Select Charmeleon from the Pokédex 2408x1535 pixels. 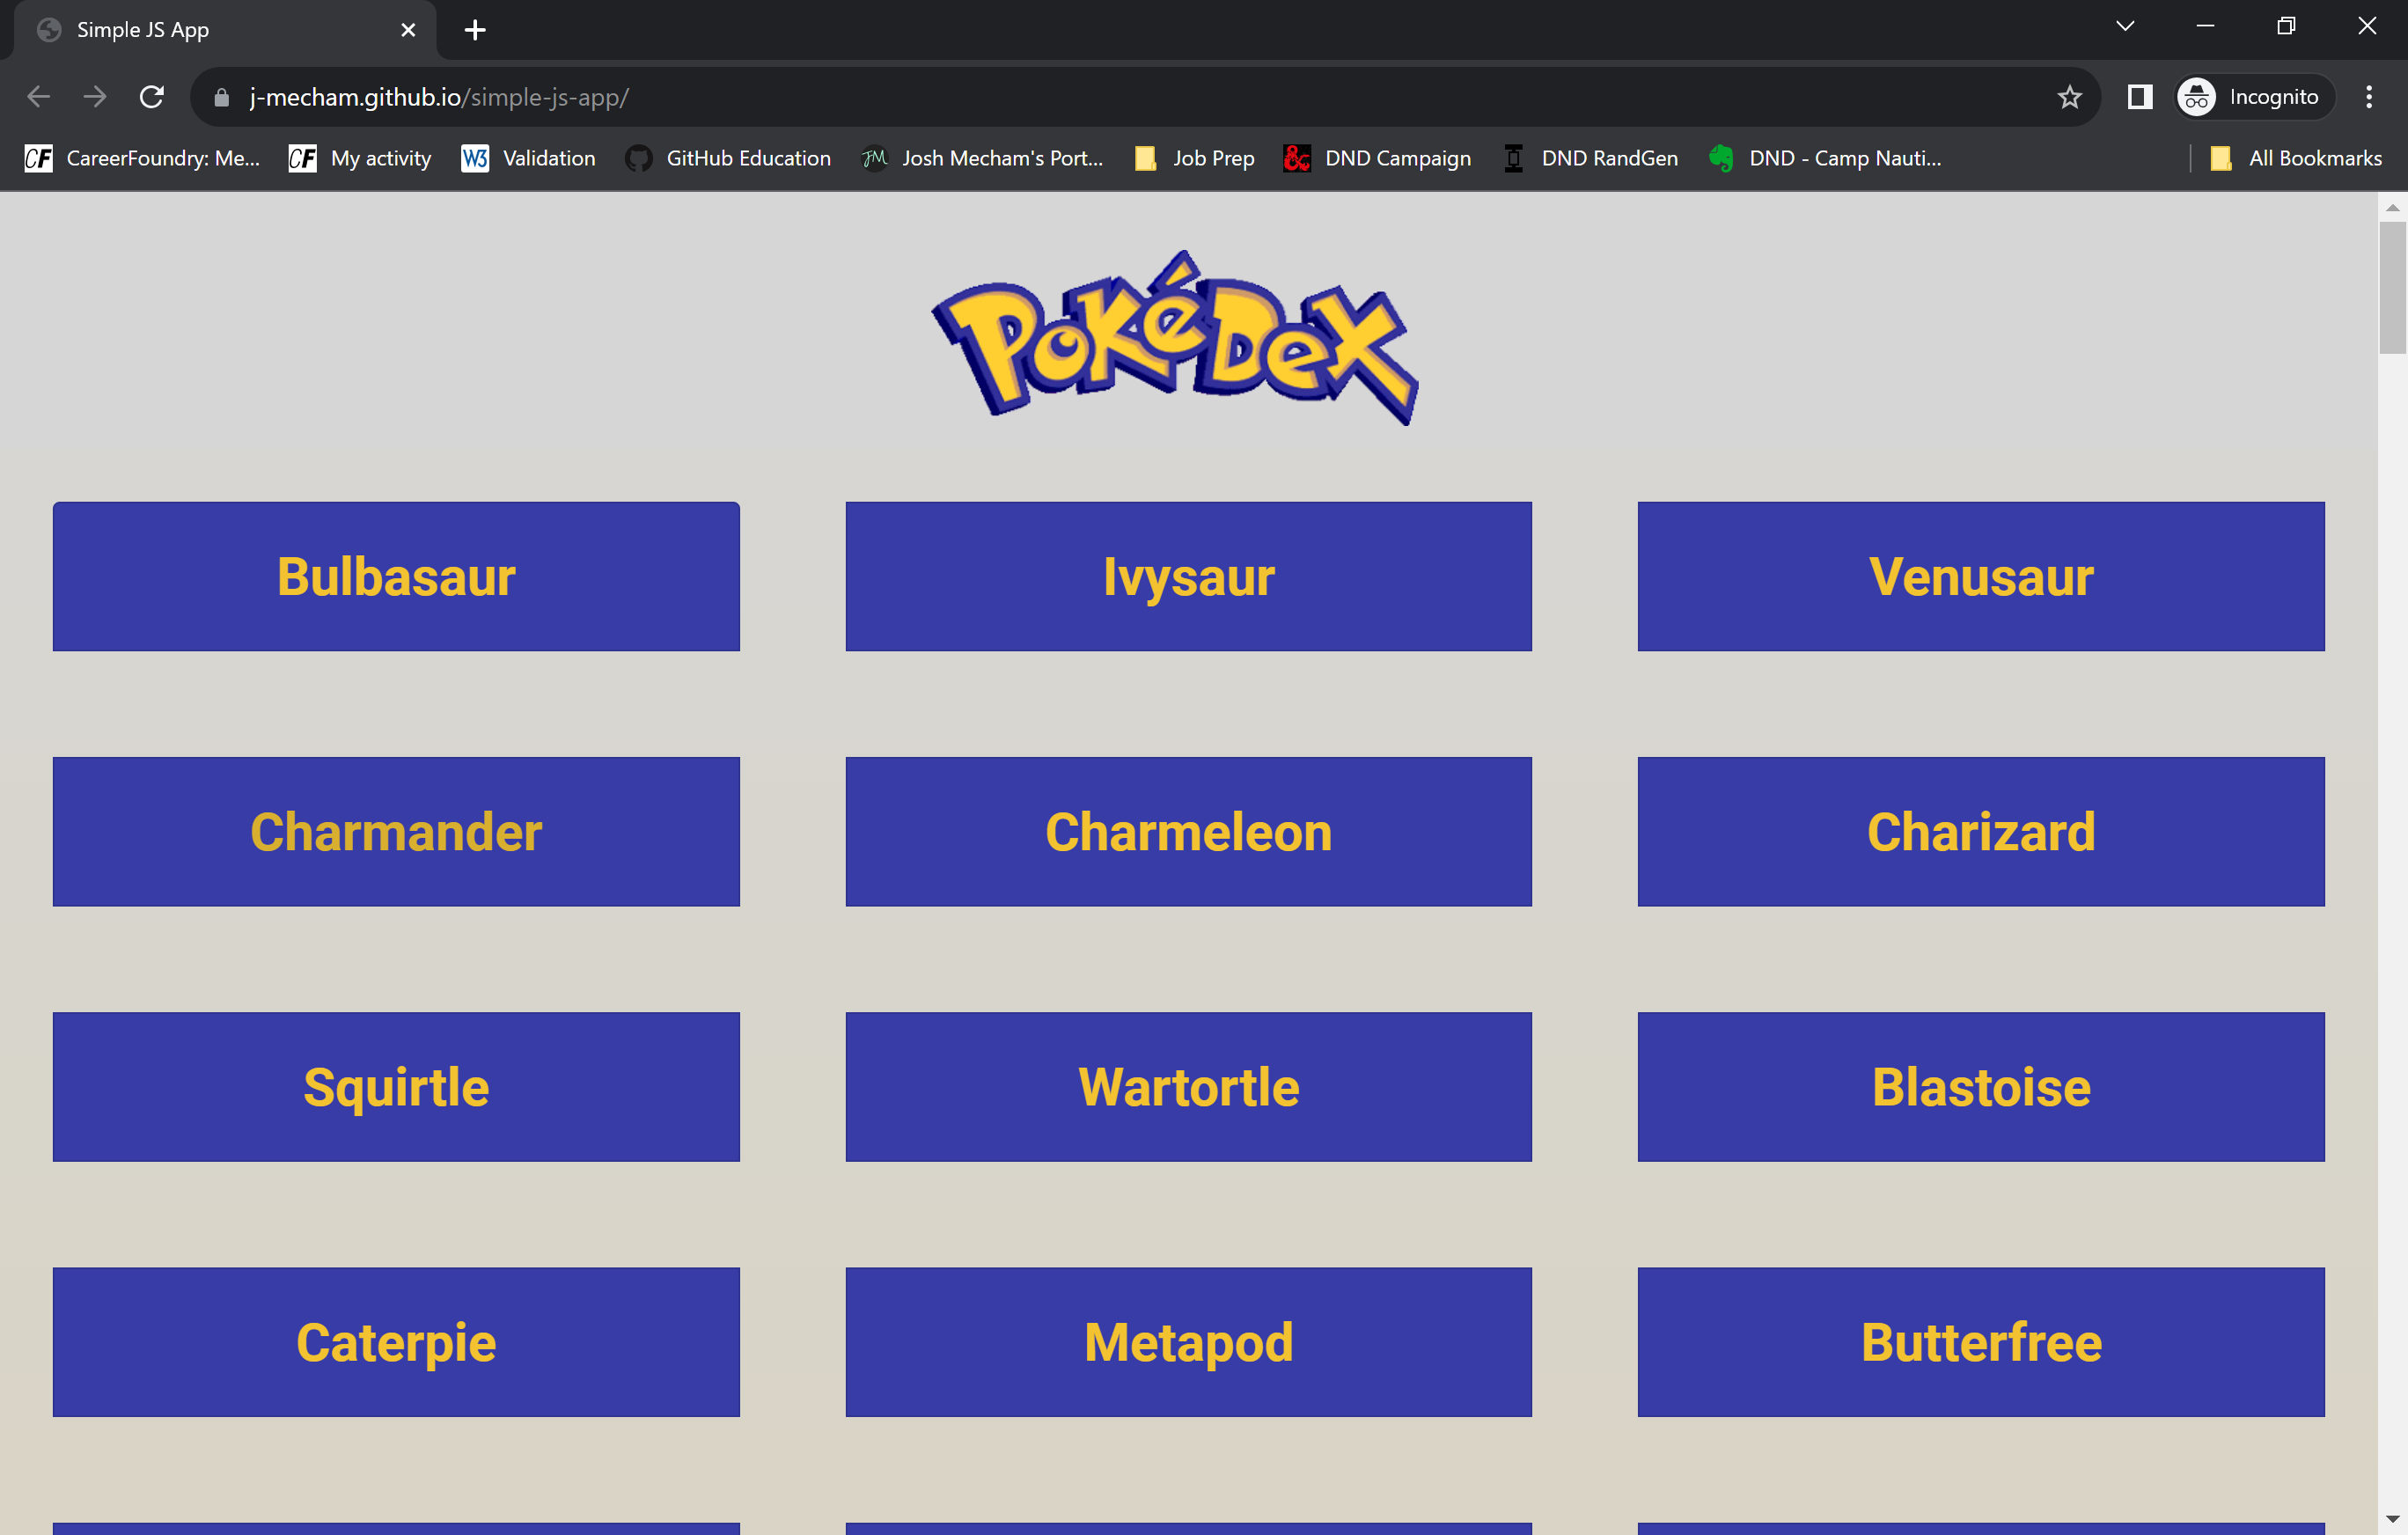1188,832
